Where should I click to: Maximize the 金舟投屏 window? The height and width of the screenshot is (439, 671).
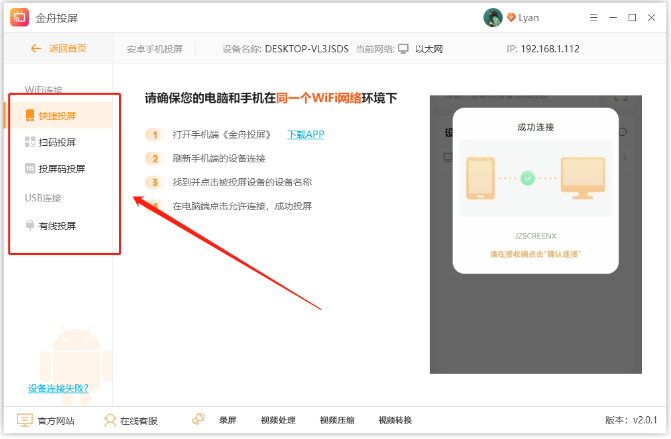click(x=632, y=18)
